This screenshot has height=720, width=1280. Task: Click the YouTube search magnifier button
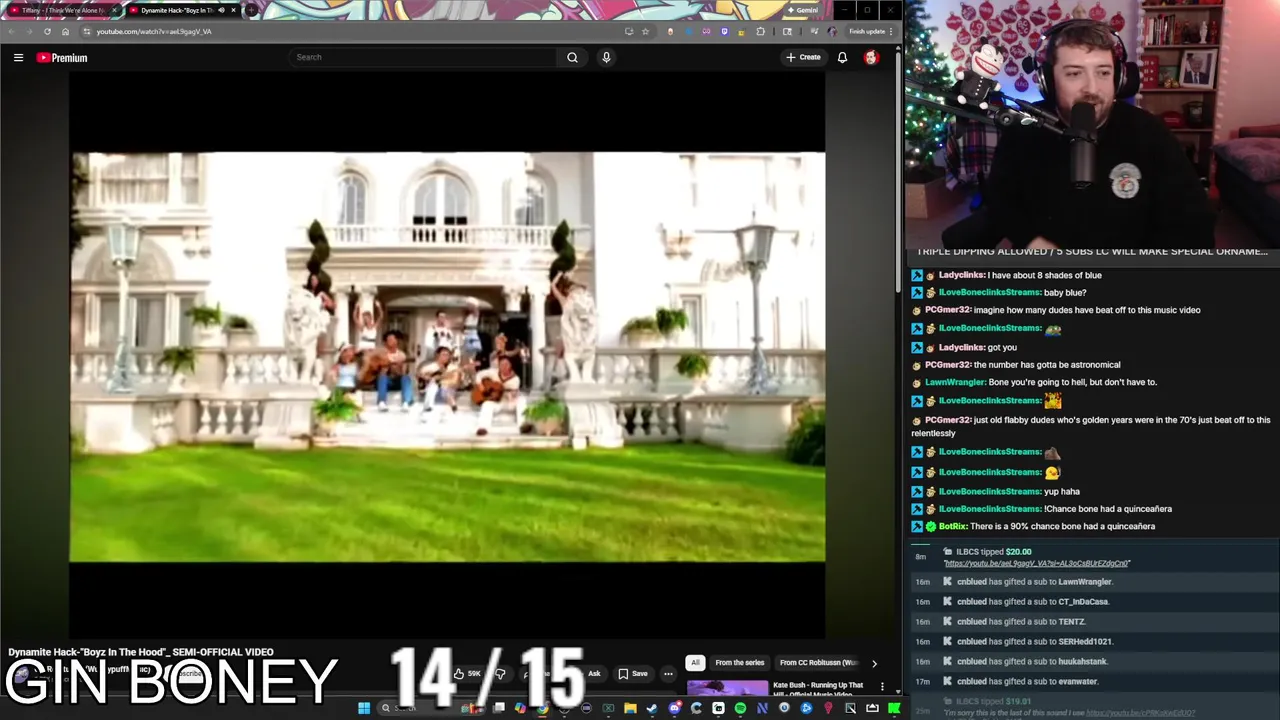click(572, 57)
